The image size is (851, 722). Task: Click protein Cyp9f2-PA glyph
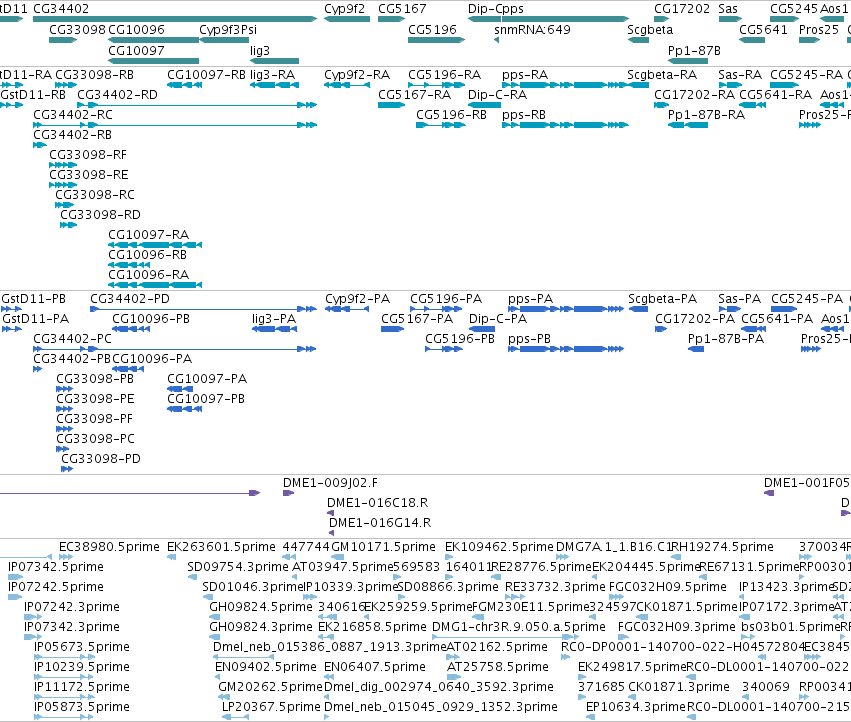(x=347, y=309)
